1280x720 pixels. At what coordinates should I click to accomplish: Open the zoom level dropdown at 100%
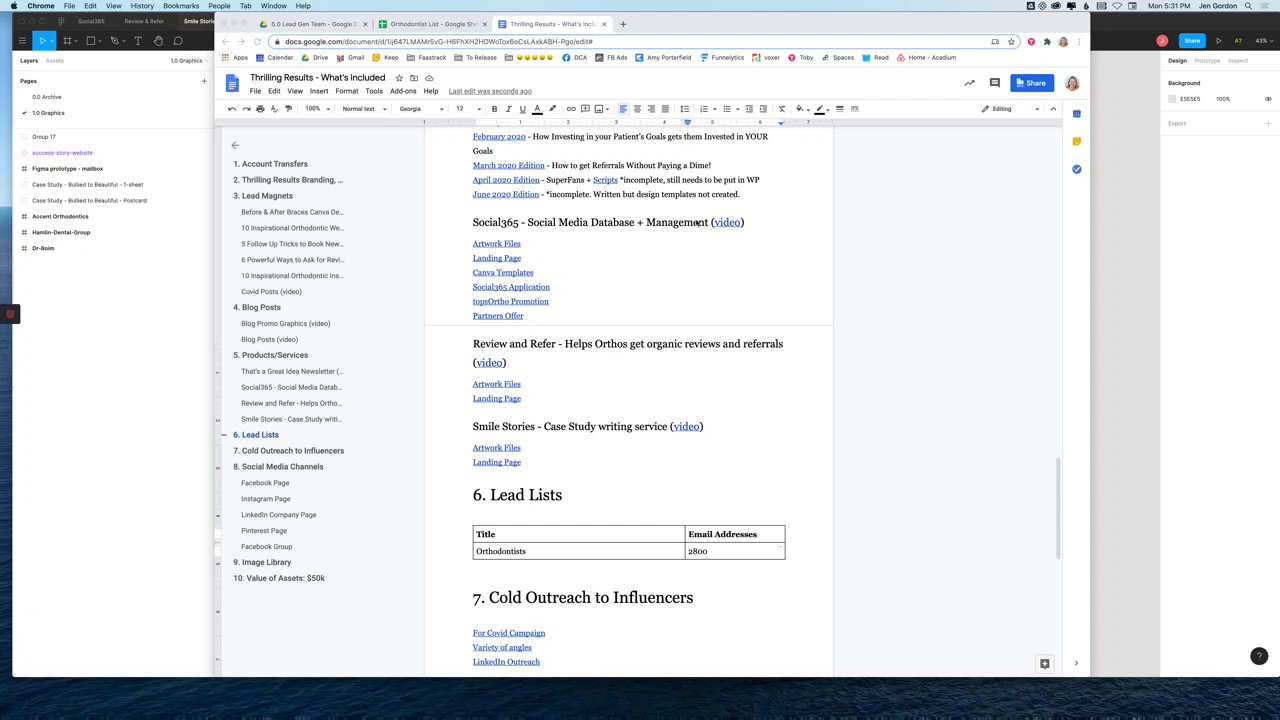tap(316, 109)
